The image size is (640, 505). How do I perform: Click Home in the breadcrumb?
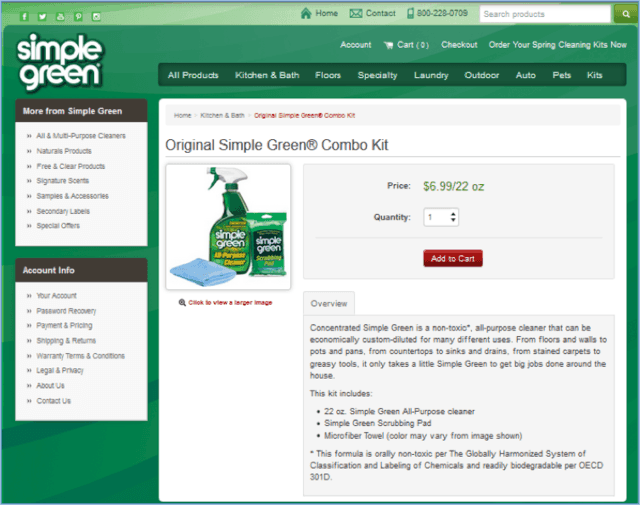pos(182,116)
